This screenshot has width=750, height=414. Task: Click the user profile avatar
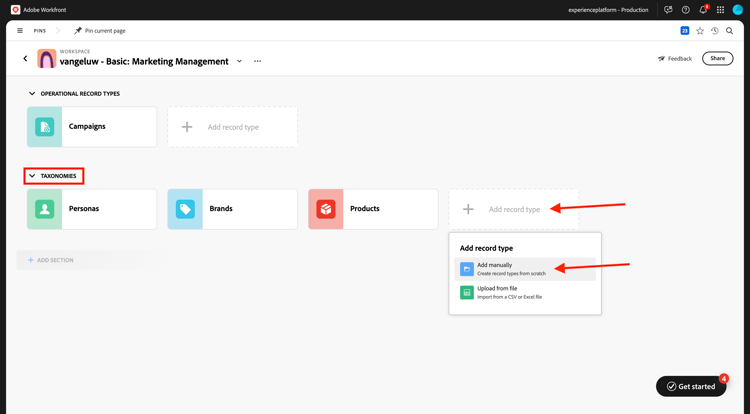point(738,10)
